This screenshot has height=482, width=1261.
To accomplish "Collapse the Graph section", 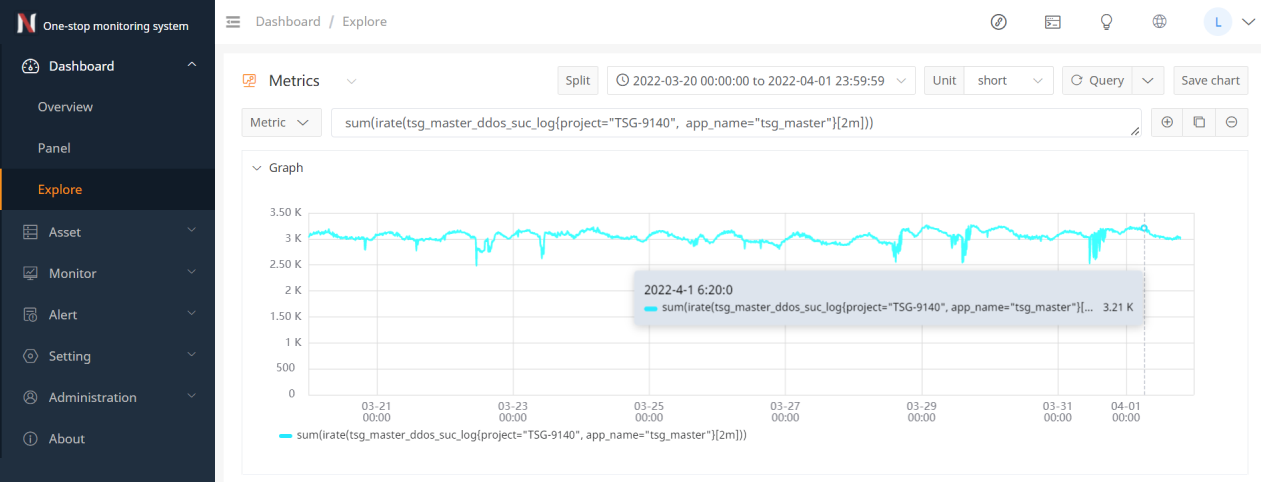I will click(257, 168).
